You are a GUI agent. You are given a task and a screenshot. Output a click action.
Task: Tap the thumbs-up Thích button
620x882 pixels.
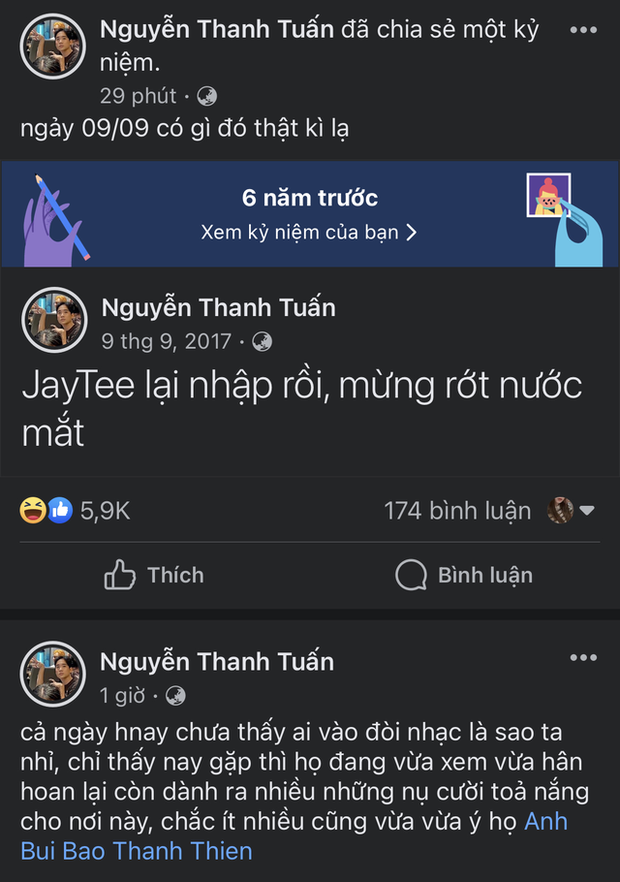tap(154, 575)
